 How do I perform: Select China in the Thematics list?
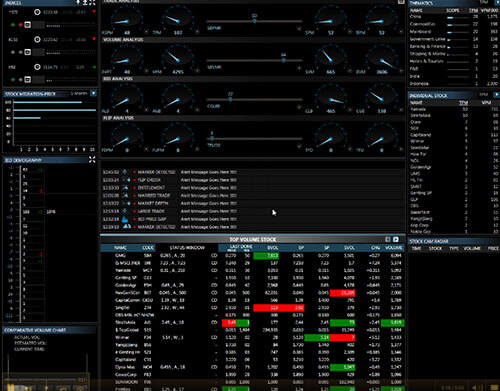454,16
